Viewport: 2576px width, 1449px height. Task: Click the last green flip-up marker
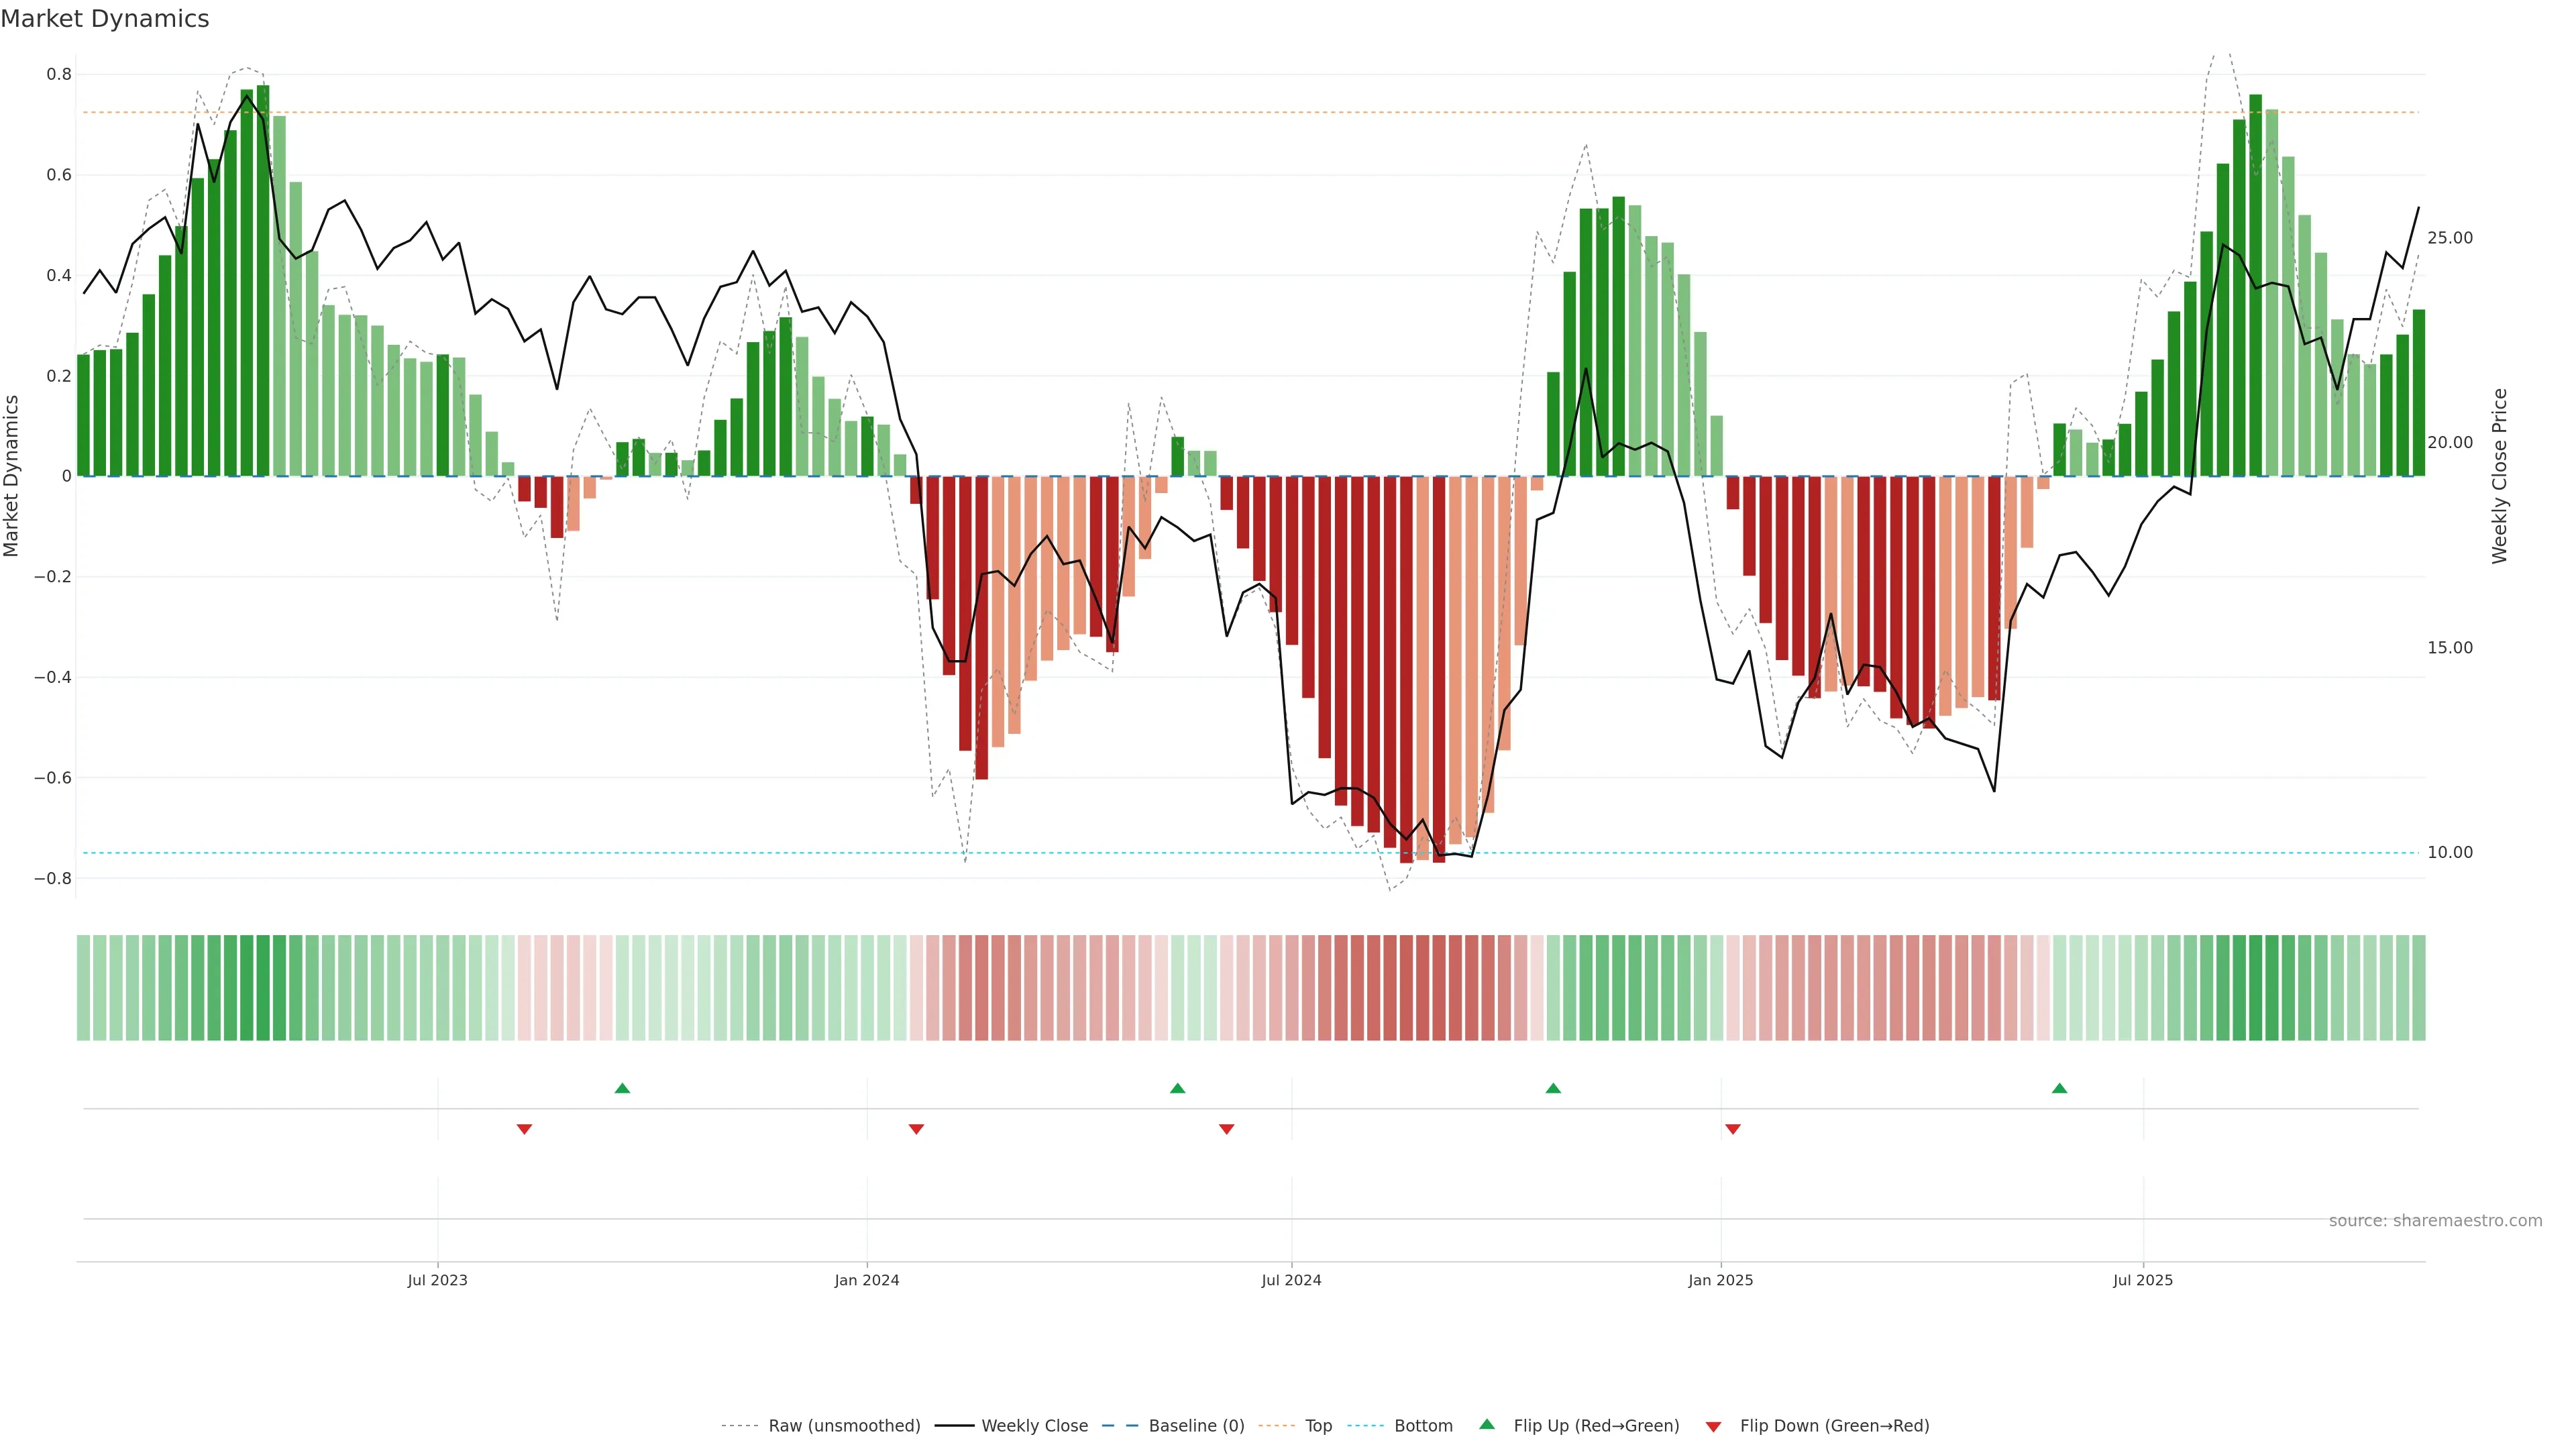pyautogui.click(x=2059, y=1088)
